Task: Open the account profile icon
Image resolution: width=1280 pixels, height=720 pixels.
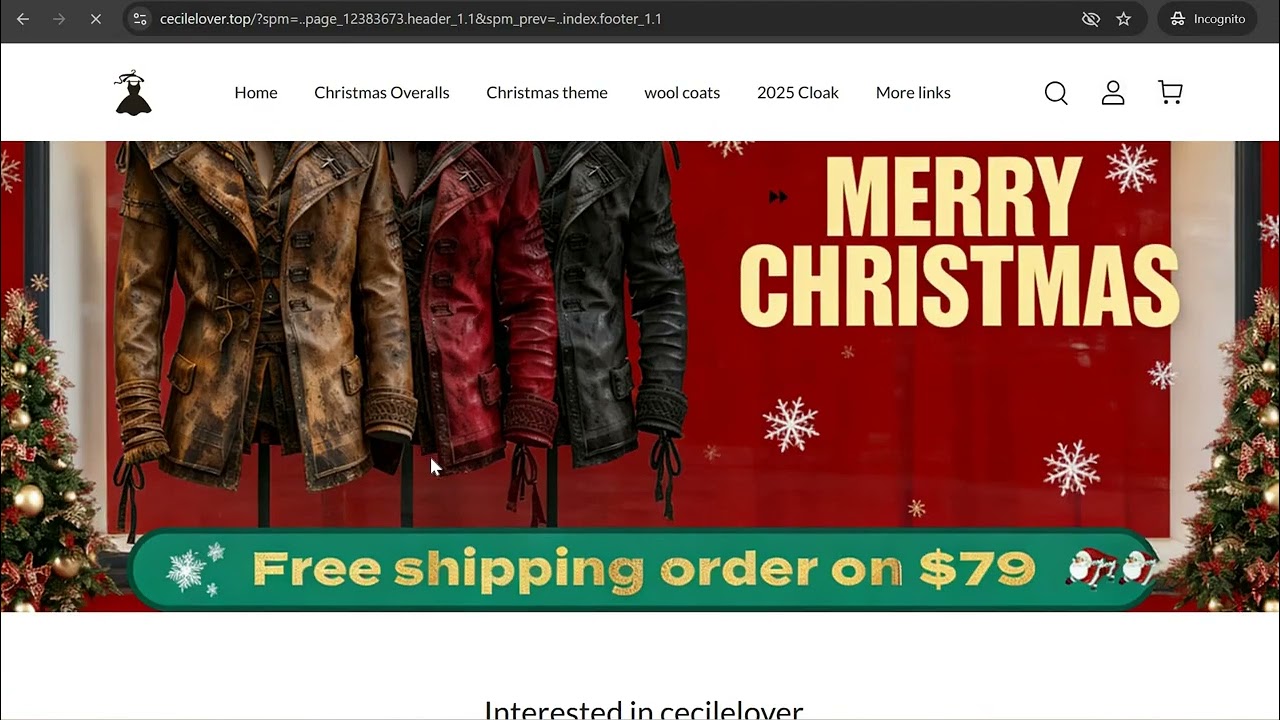Action: [x=1113, y=93]
